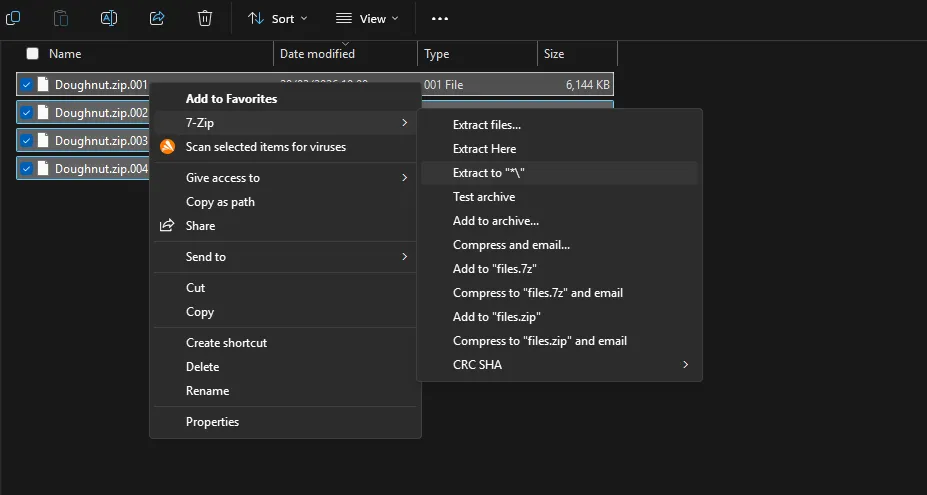Click the Doughnut.zip.004 file name
The height and width of the screenshot is (495, 927).
point(101,169)
